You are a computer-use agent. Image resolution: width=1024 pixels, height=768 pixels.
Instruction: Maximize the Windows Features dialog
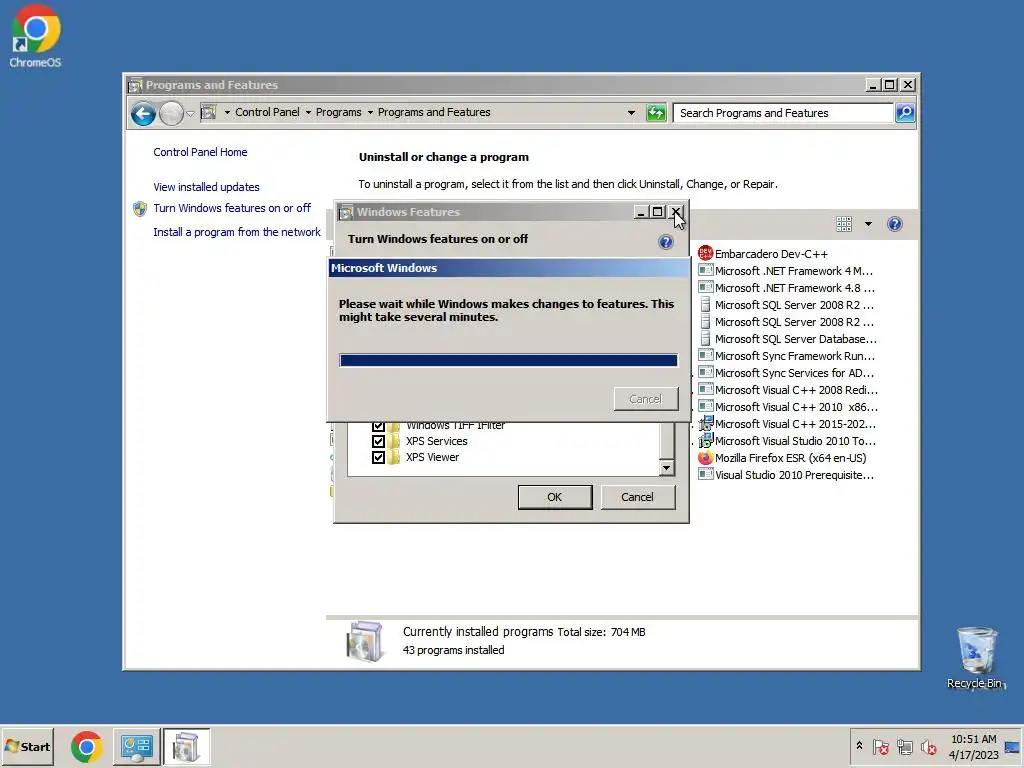pos(658,212)
